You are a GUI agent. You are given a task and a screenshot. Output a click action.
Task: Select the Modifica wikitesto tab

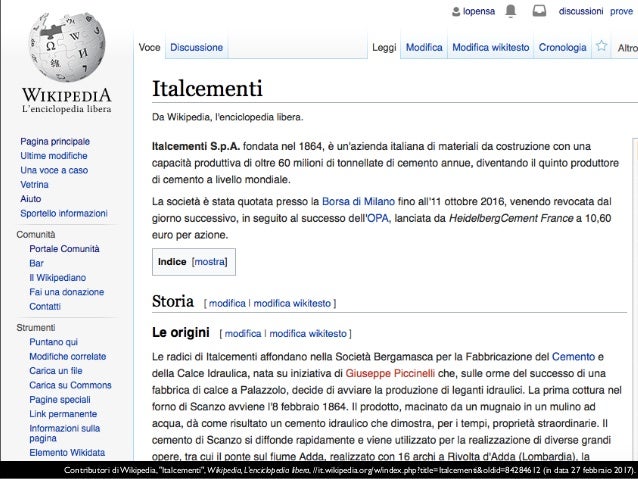click(491, 47)
